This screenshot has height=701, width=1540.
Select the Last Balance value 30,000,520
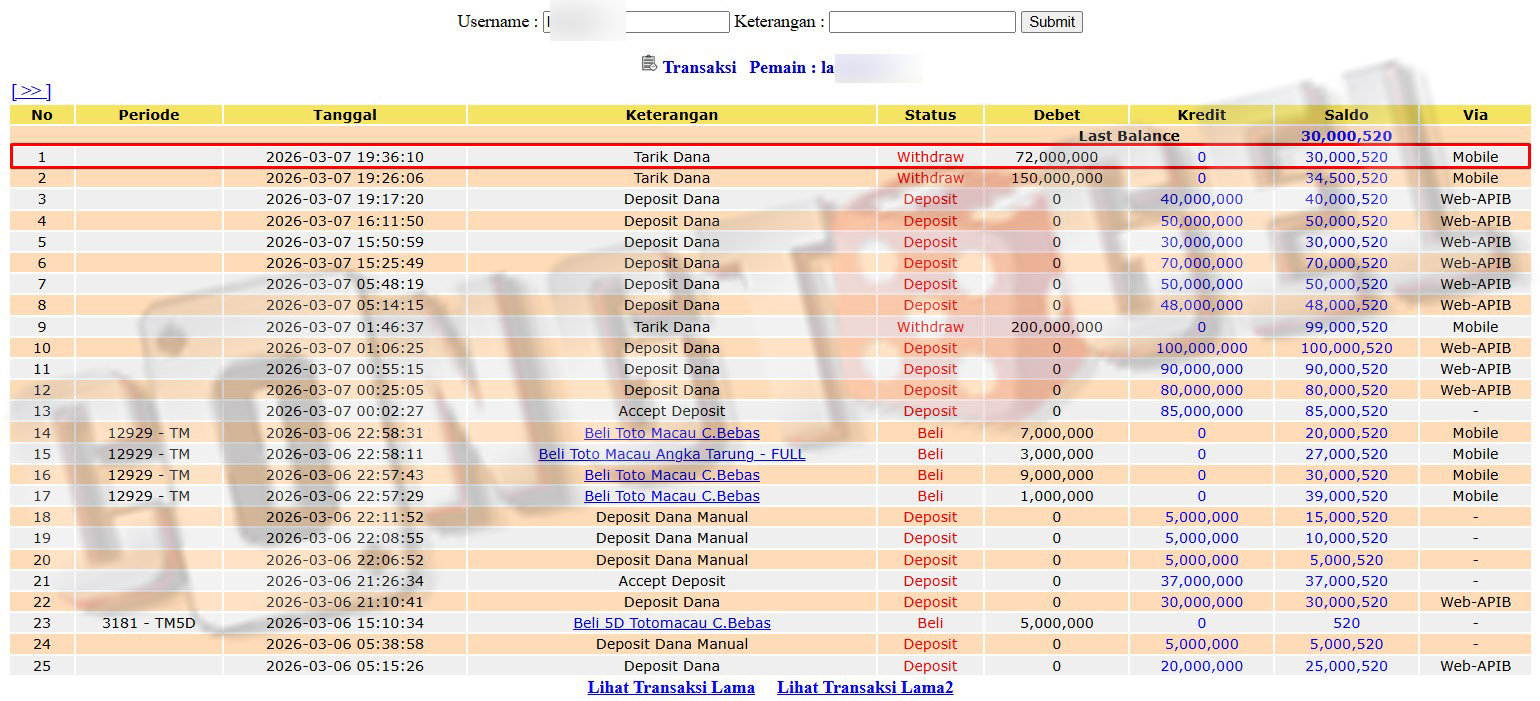1346,136
